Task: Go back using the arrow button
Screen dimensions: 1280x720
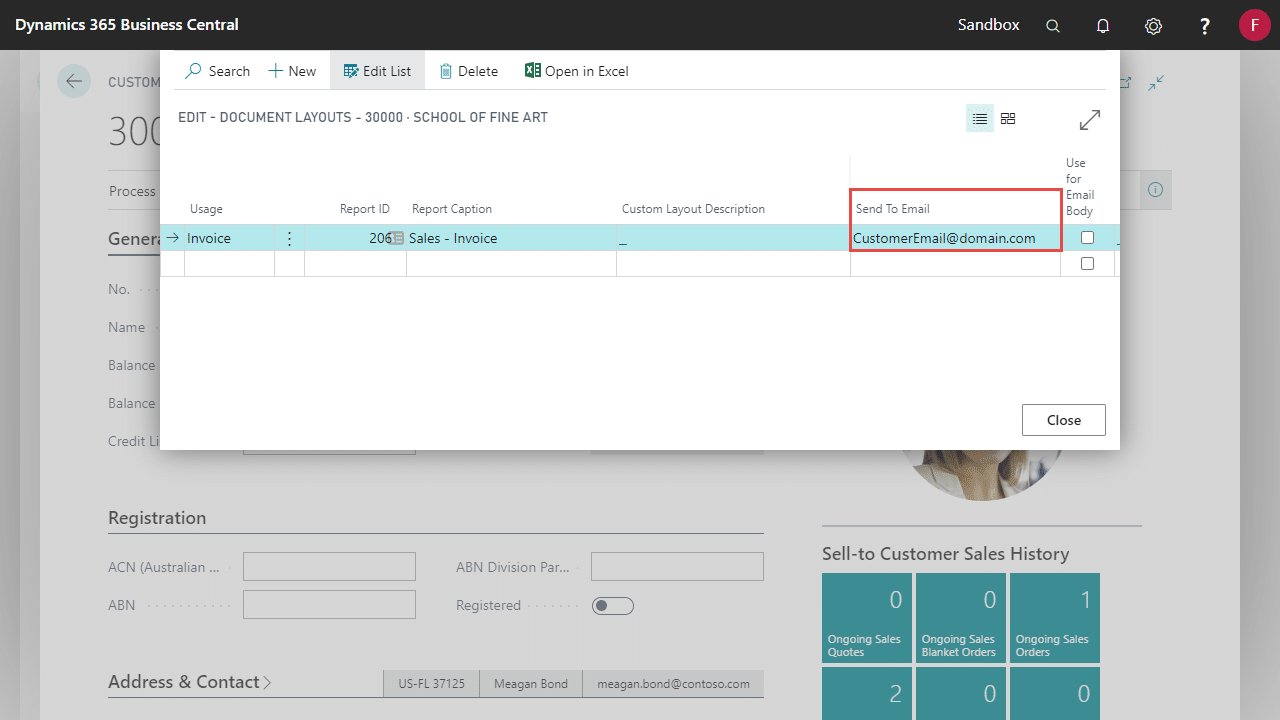Action: coord(74,81)
